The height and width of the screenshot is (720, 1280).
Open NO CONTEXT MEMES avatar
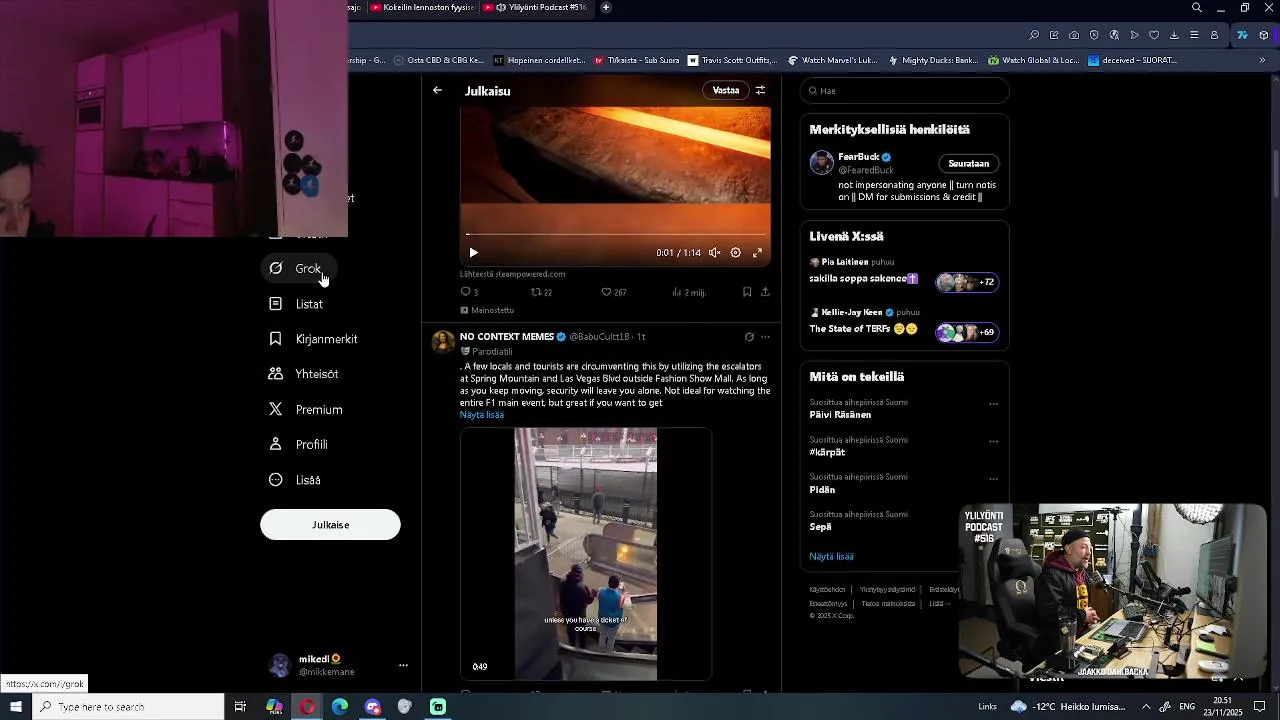pyautogui.click(x=443, y=342)
